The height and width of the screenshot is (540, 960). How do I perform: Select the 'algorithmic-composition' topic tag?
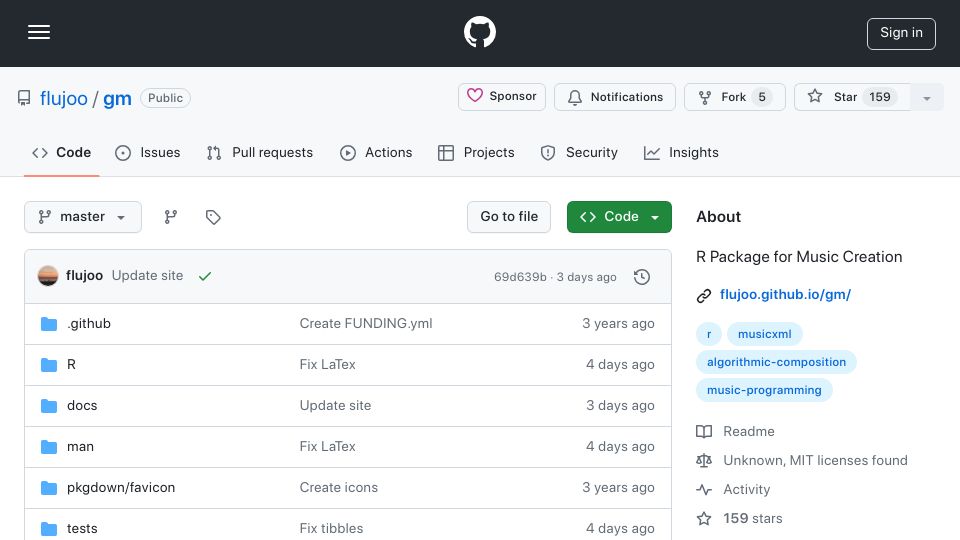[776, 362]
